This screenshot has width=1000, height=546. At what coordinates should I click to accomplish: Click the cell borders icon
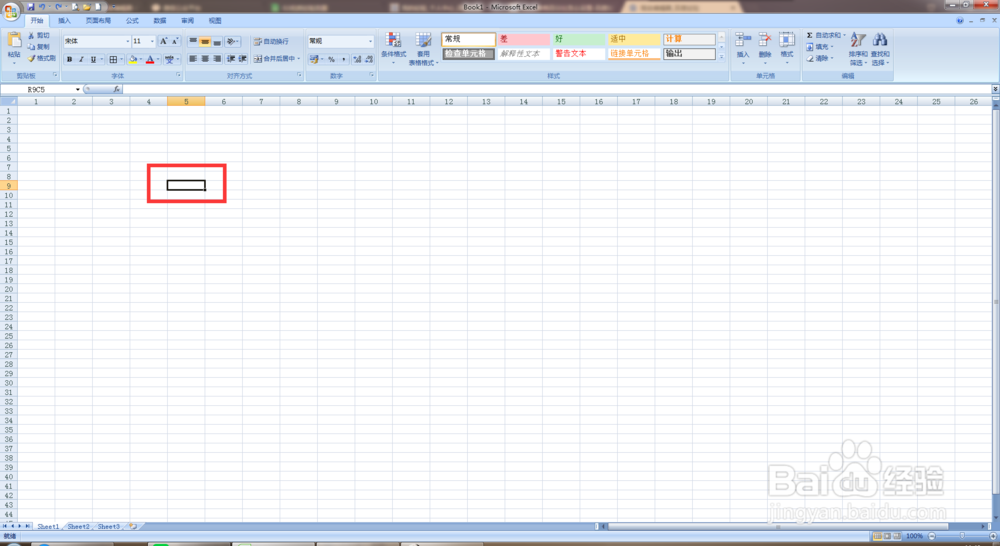pos(113,59)
